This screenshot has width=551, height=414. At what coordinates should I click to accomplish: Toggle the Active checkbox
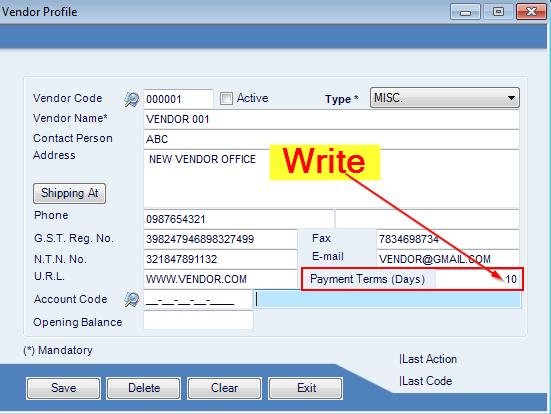pyautogui.click(x=226, y=98)
